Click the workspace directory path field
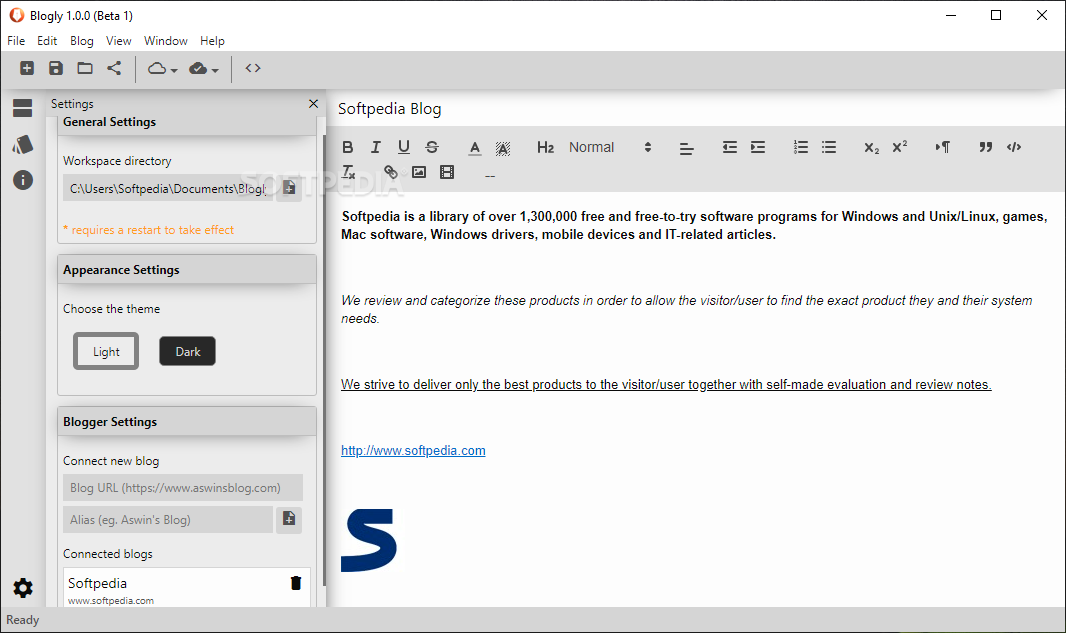Viewport: 1066px width, 633px height. (x=168, y=188)
